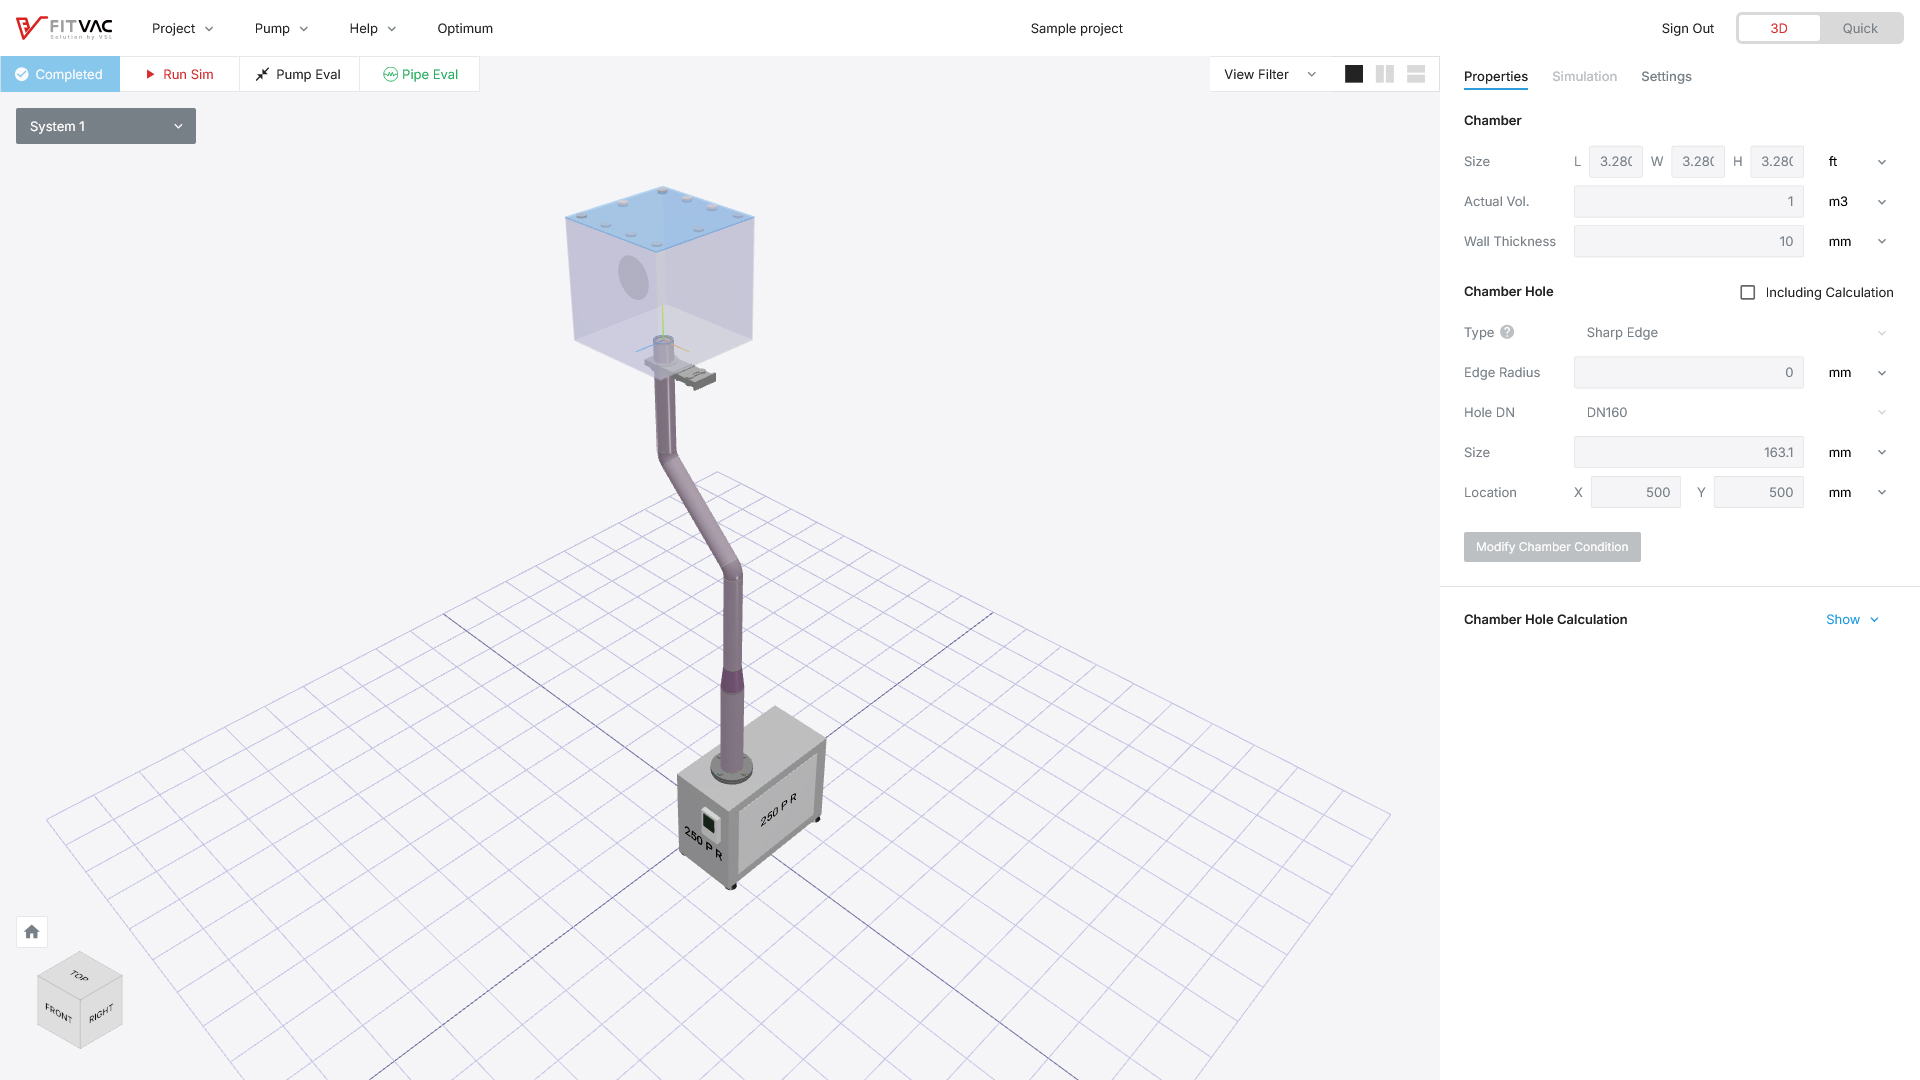Open the Optimum menu item
The image size is (1920, 1080).
pyautogui.click(x=465, y=28)
